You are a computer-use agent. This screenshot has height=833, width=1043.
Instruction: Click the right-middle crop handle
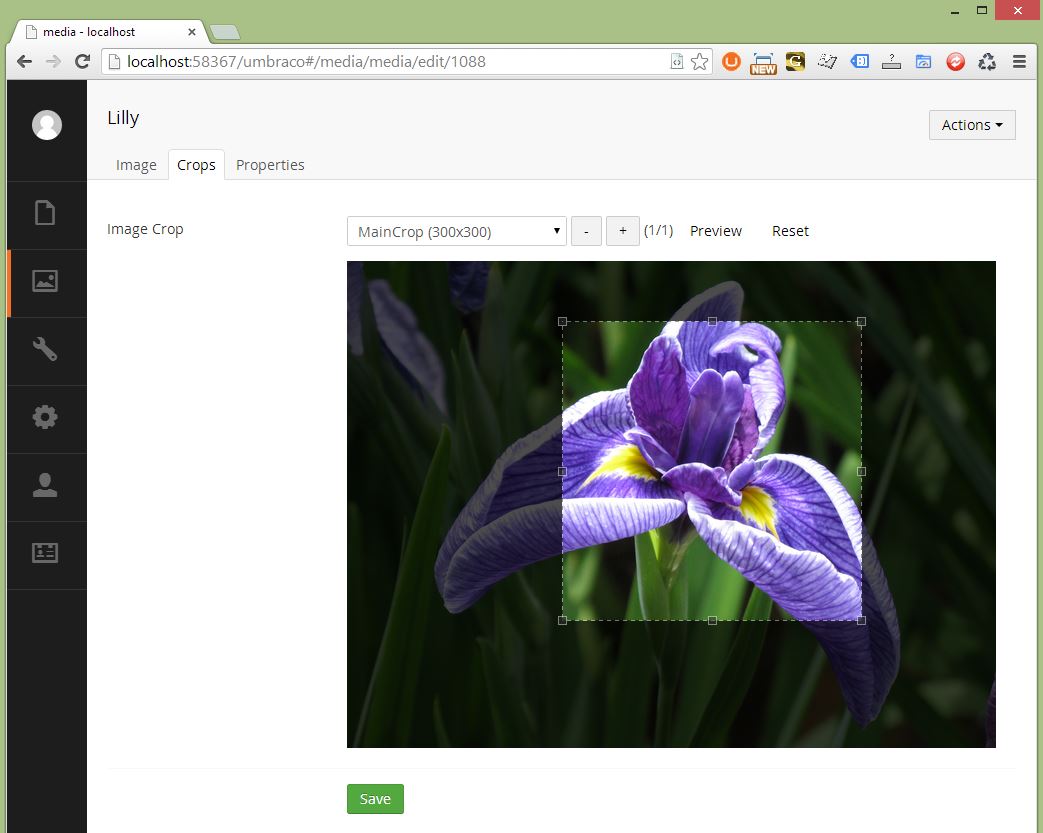(x=861, y=471)
